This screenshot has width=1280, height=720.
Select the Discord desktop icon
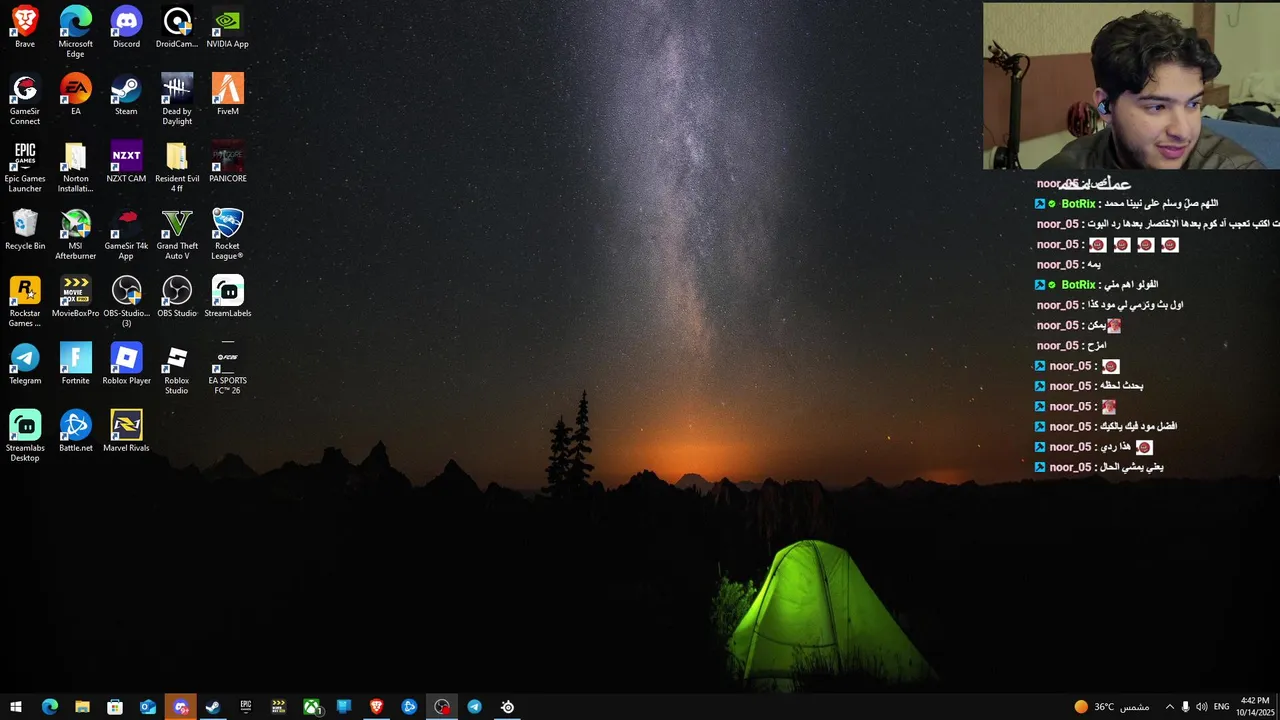[126, 27]
